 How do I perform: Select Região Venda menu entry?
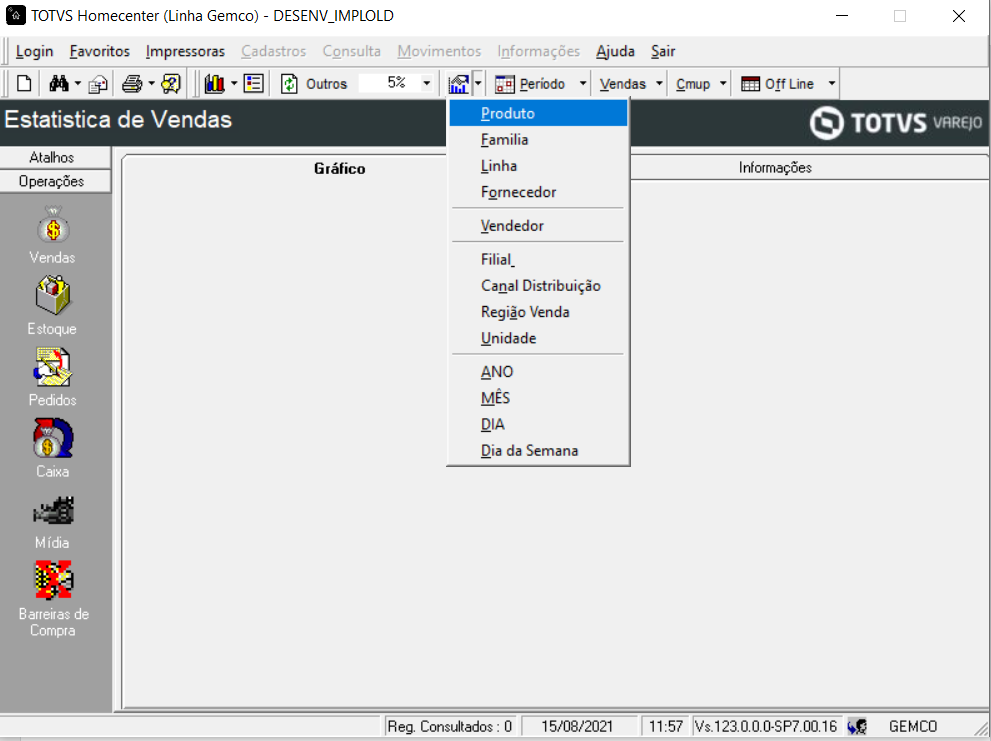(x=538, y=312)
